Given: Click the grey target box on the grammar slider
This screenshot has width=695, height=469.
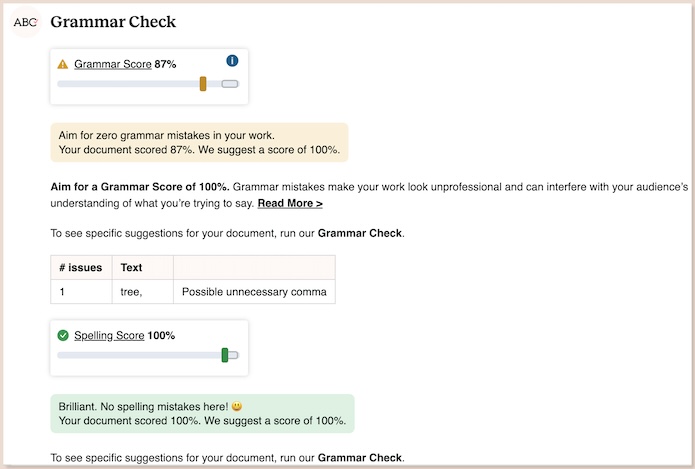Looking at the screenshot, I should [x=230, y=84].
